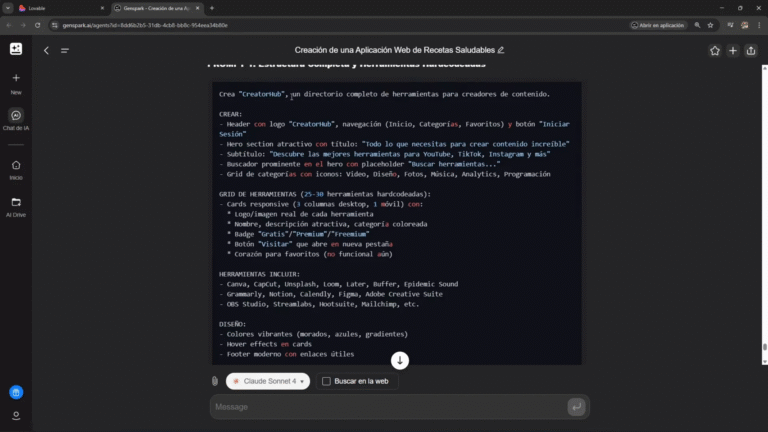The image size is (768, 432).
Task: Bookmark this page with star icon
Action: click(710, 25)
